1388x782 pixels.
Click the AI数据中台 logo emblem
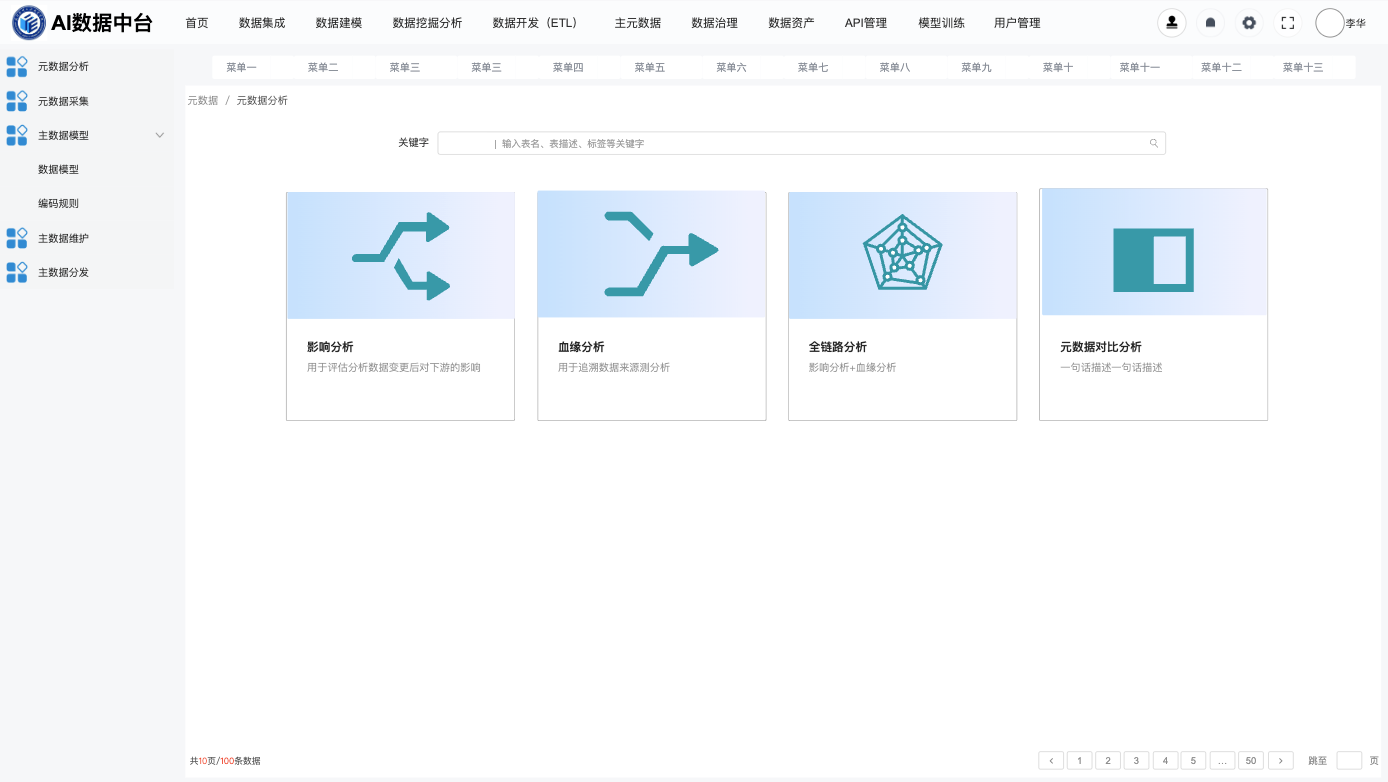[28, 22]
